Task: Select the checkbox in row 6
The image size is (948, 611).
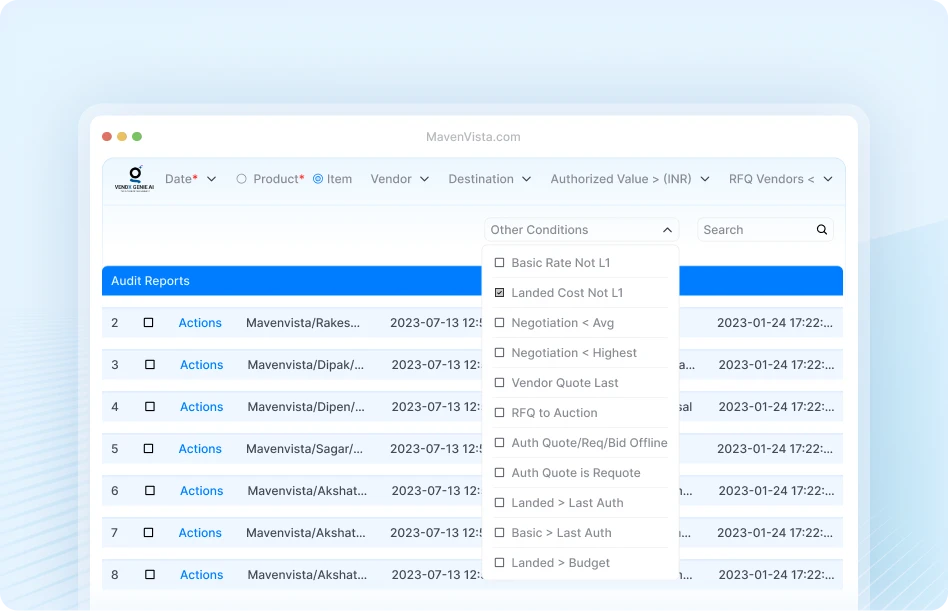Action: coord(150,491)
